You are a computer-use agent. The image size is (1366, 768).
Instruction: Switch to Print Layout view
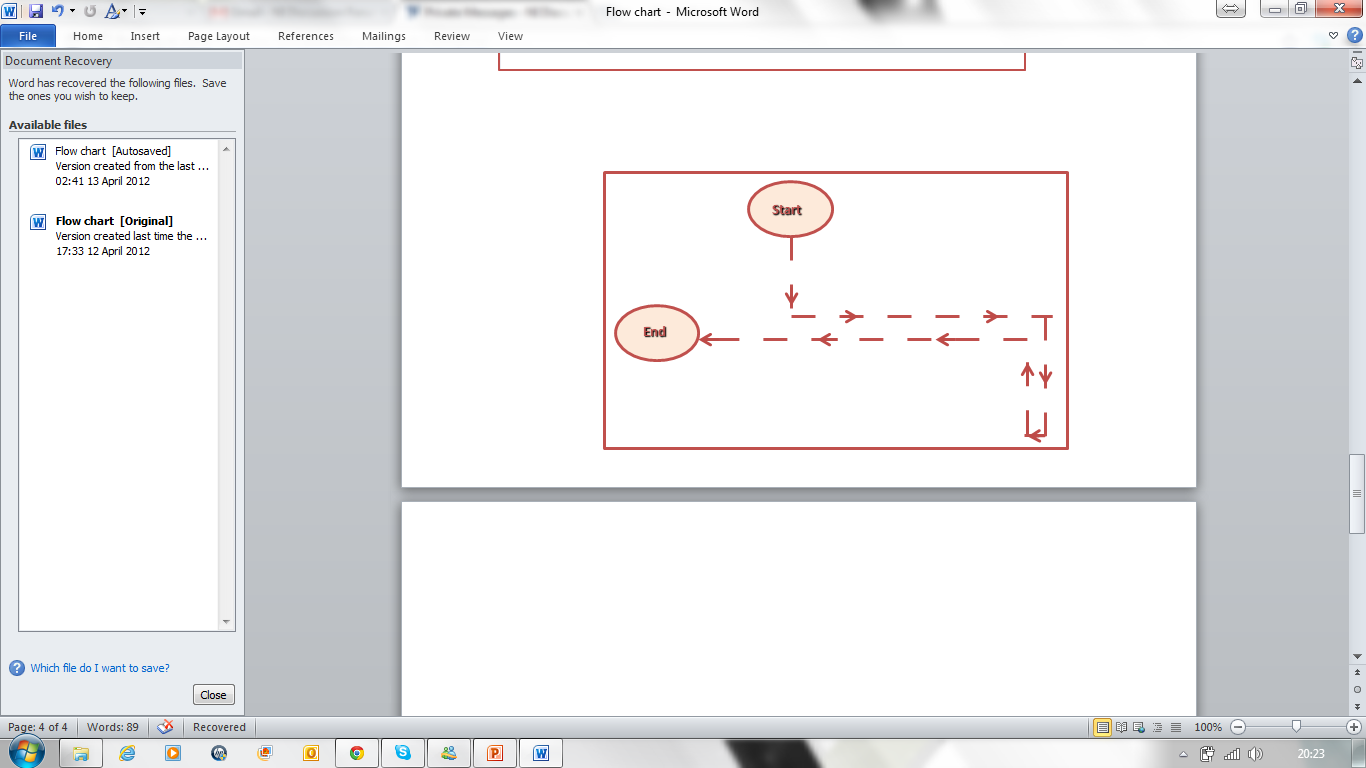point(1103,727)
